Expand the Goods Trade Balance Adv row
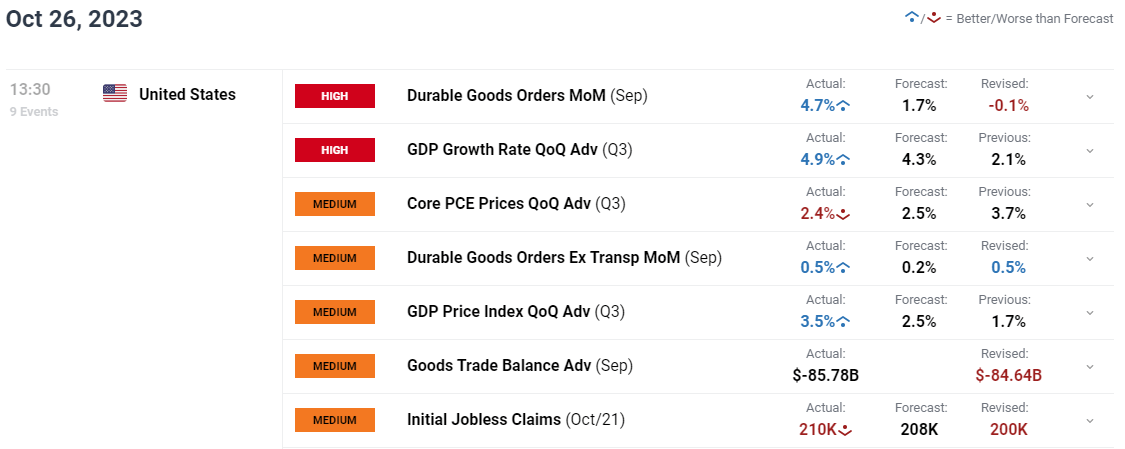The width and height of the screenshot is (1125, 449). [1089, 367]
